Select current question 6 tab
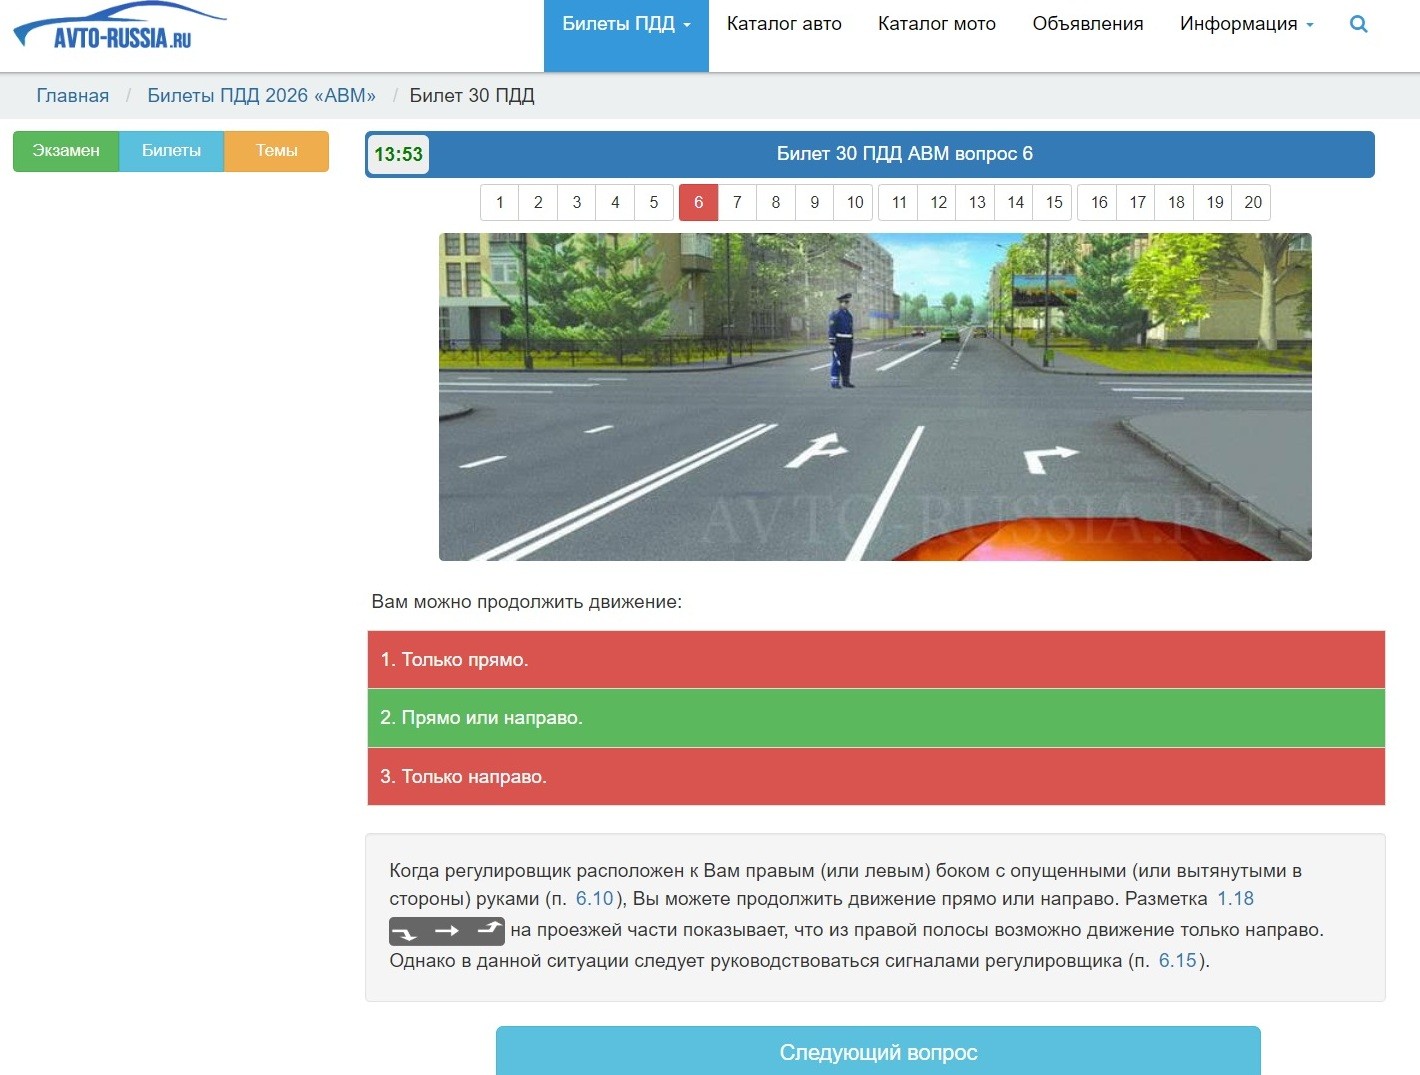Viewport: 1420px width, 1075px height. click(698, 202)
